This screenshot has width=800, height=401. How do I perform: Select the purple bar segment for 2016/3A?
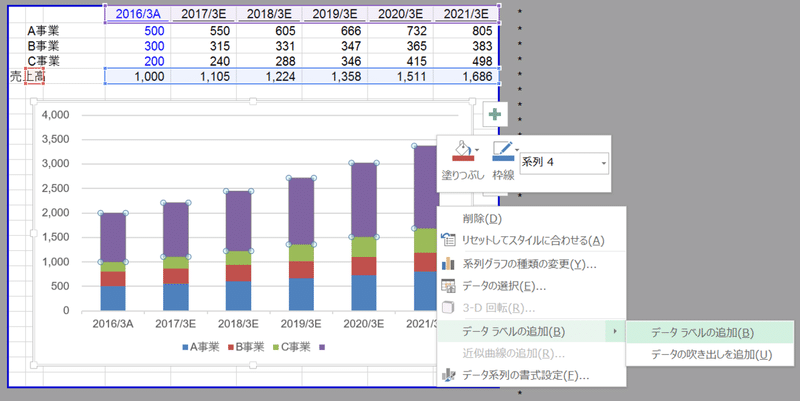tap(113, 237)
